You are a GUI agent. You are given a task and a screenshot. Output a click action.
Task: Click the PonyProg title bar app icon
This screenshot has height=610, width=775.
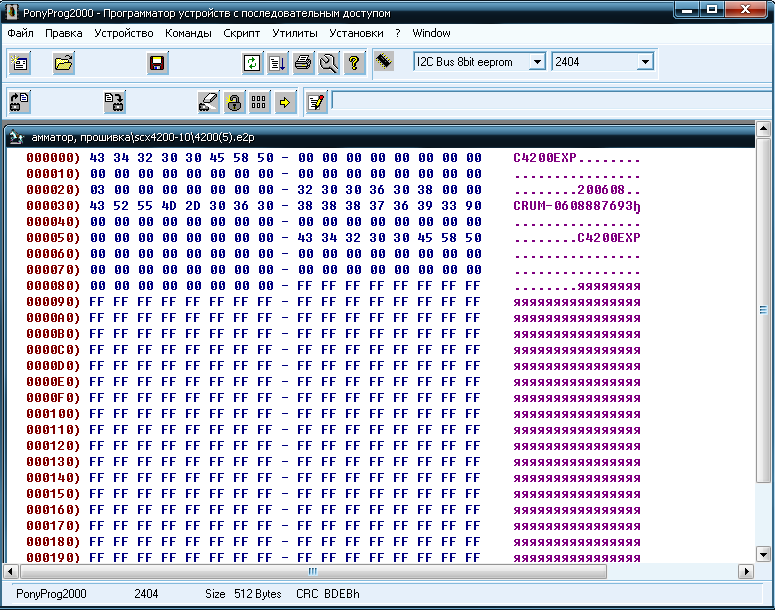click(x=11, y=12)
